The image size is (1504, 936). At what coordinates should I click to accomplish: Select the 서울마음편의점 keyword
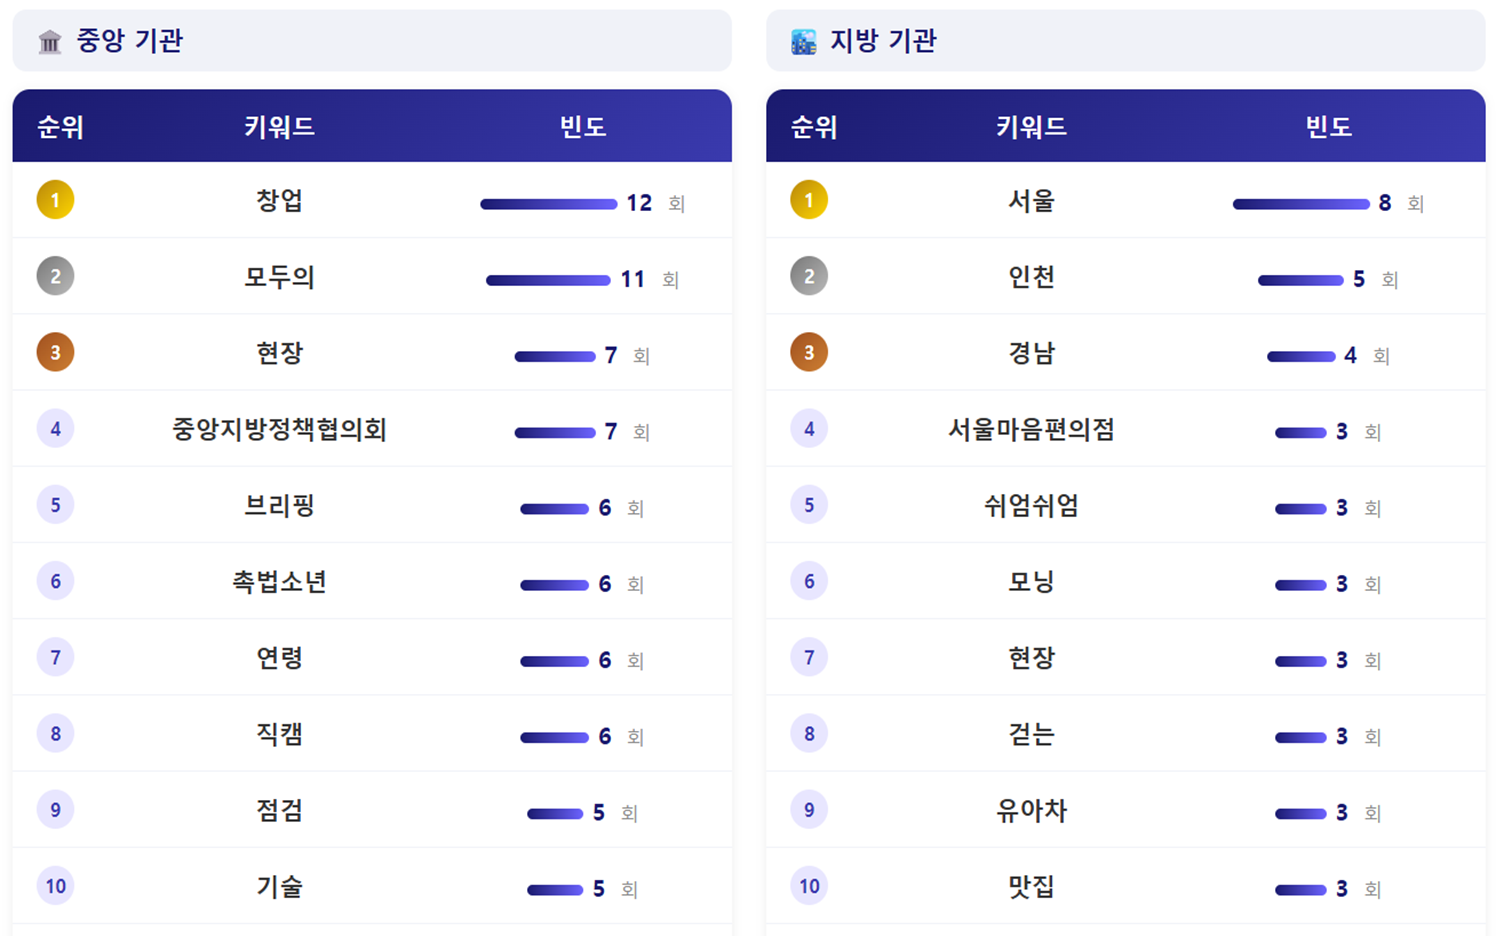(x=1031, y=430)
